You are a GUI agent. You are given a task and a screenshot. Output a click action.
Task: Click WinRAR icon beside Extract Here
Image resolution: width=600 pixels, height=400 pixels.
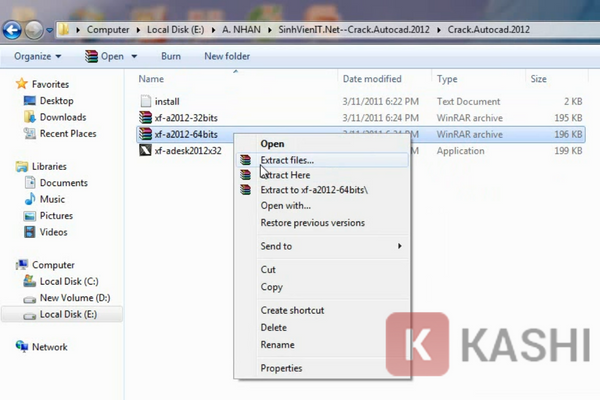[x=245, y=175]
